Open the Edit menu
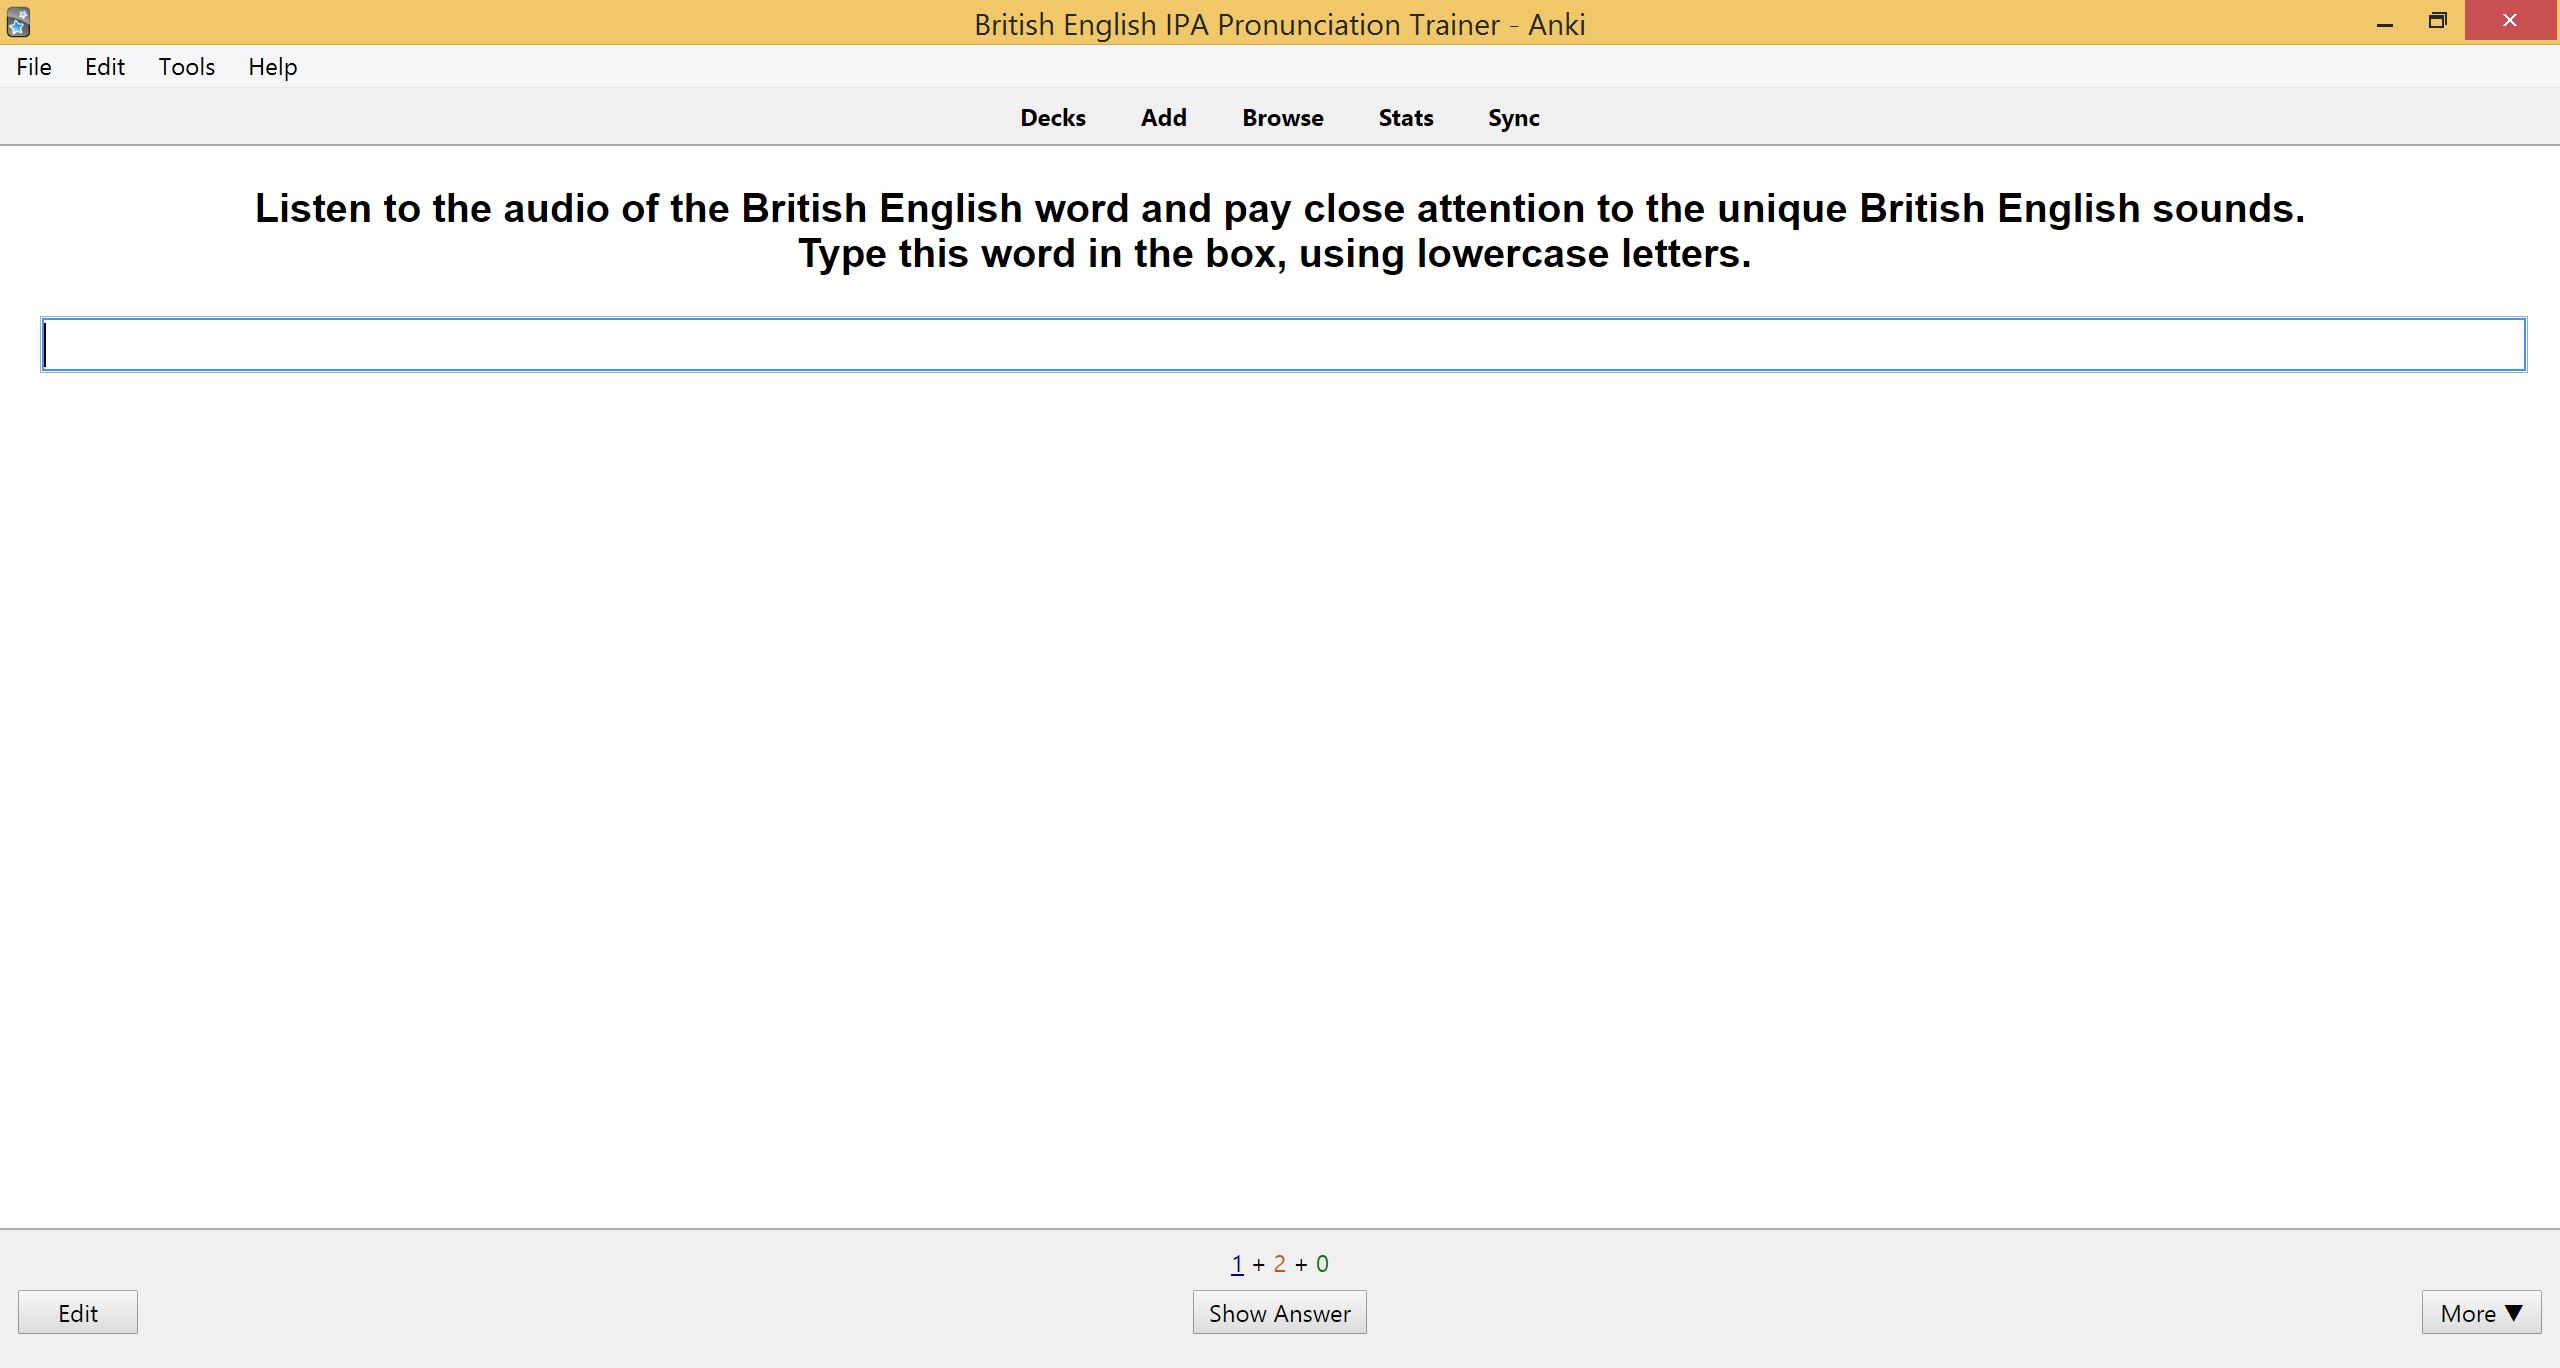This screenshot has width=2560, height=1368. click(105, 67)
